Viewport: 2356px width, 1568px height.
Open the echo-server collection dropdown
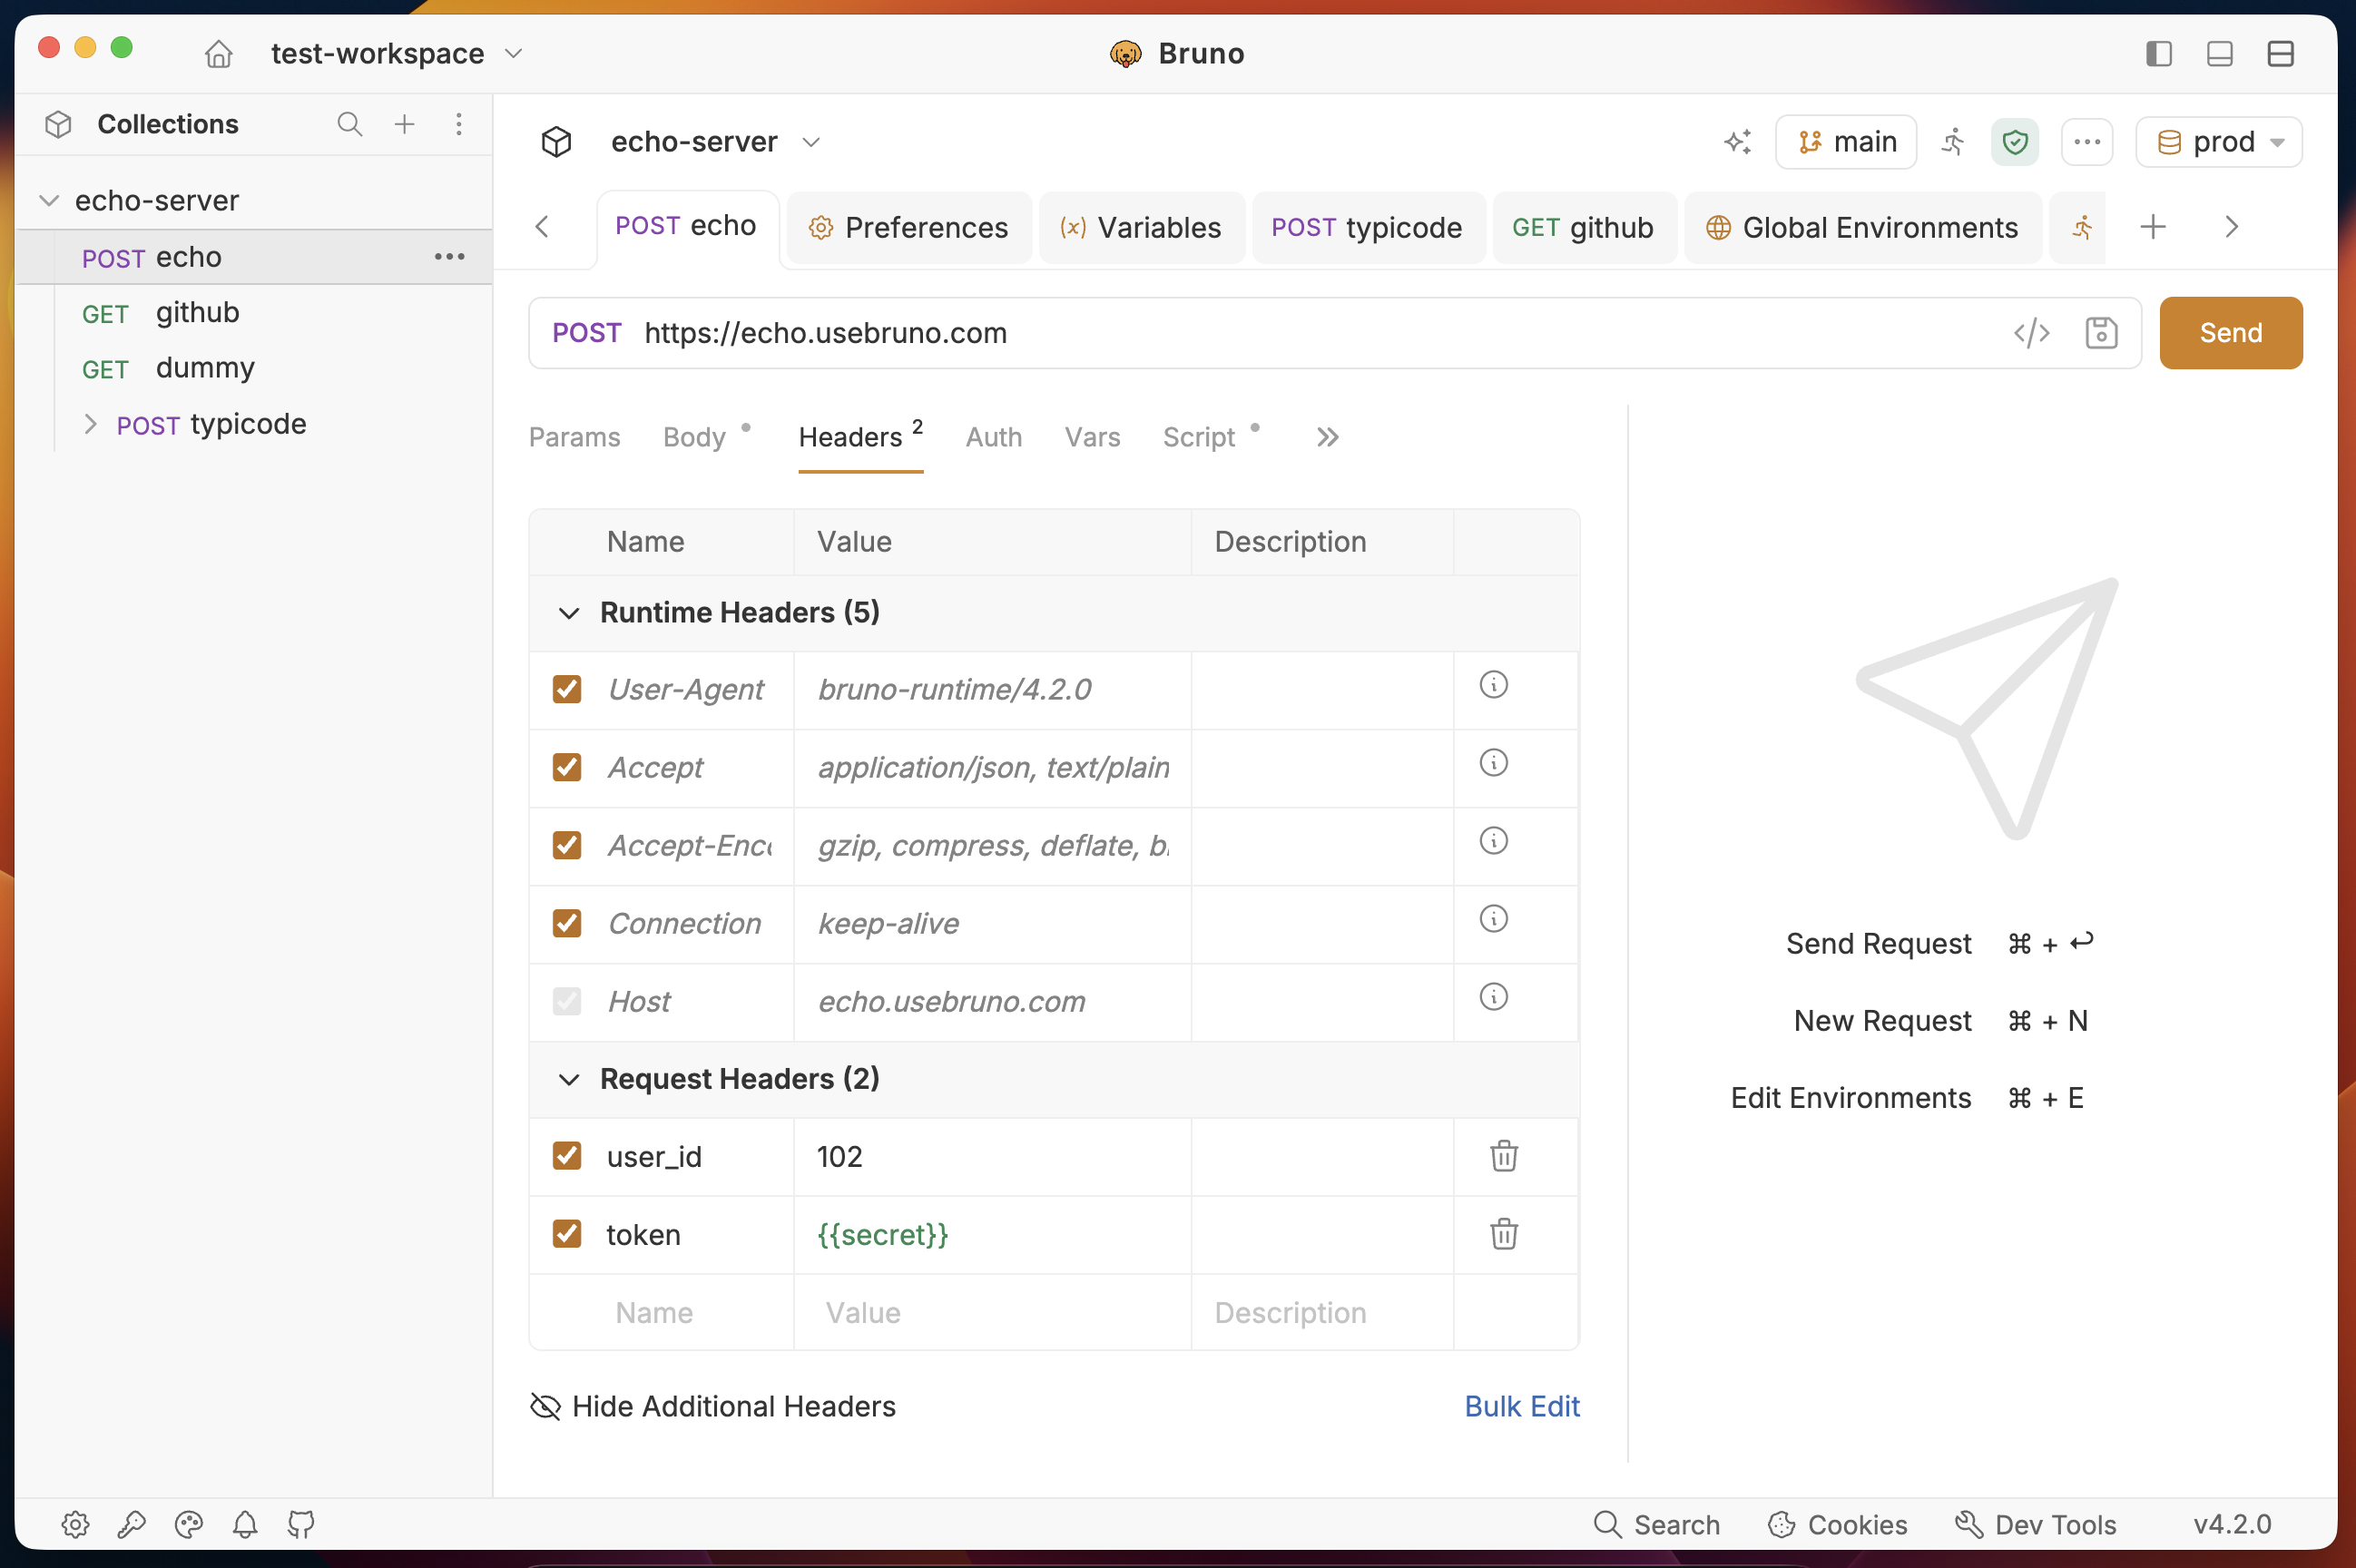pyautogui.click(x=715, y=142)
